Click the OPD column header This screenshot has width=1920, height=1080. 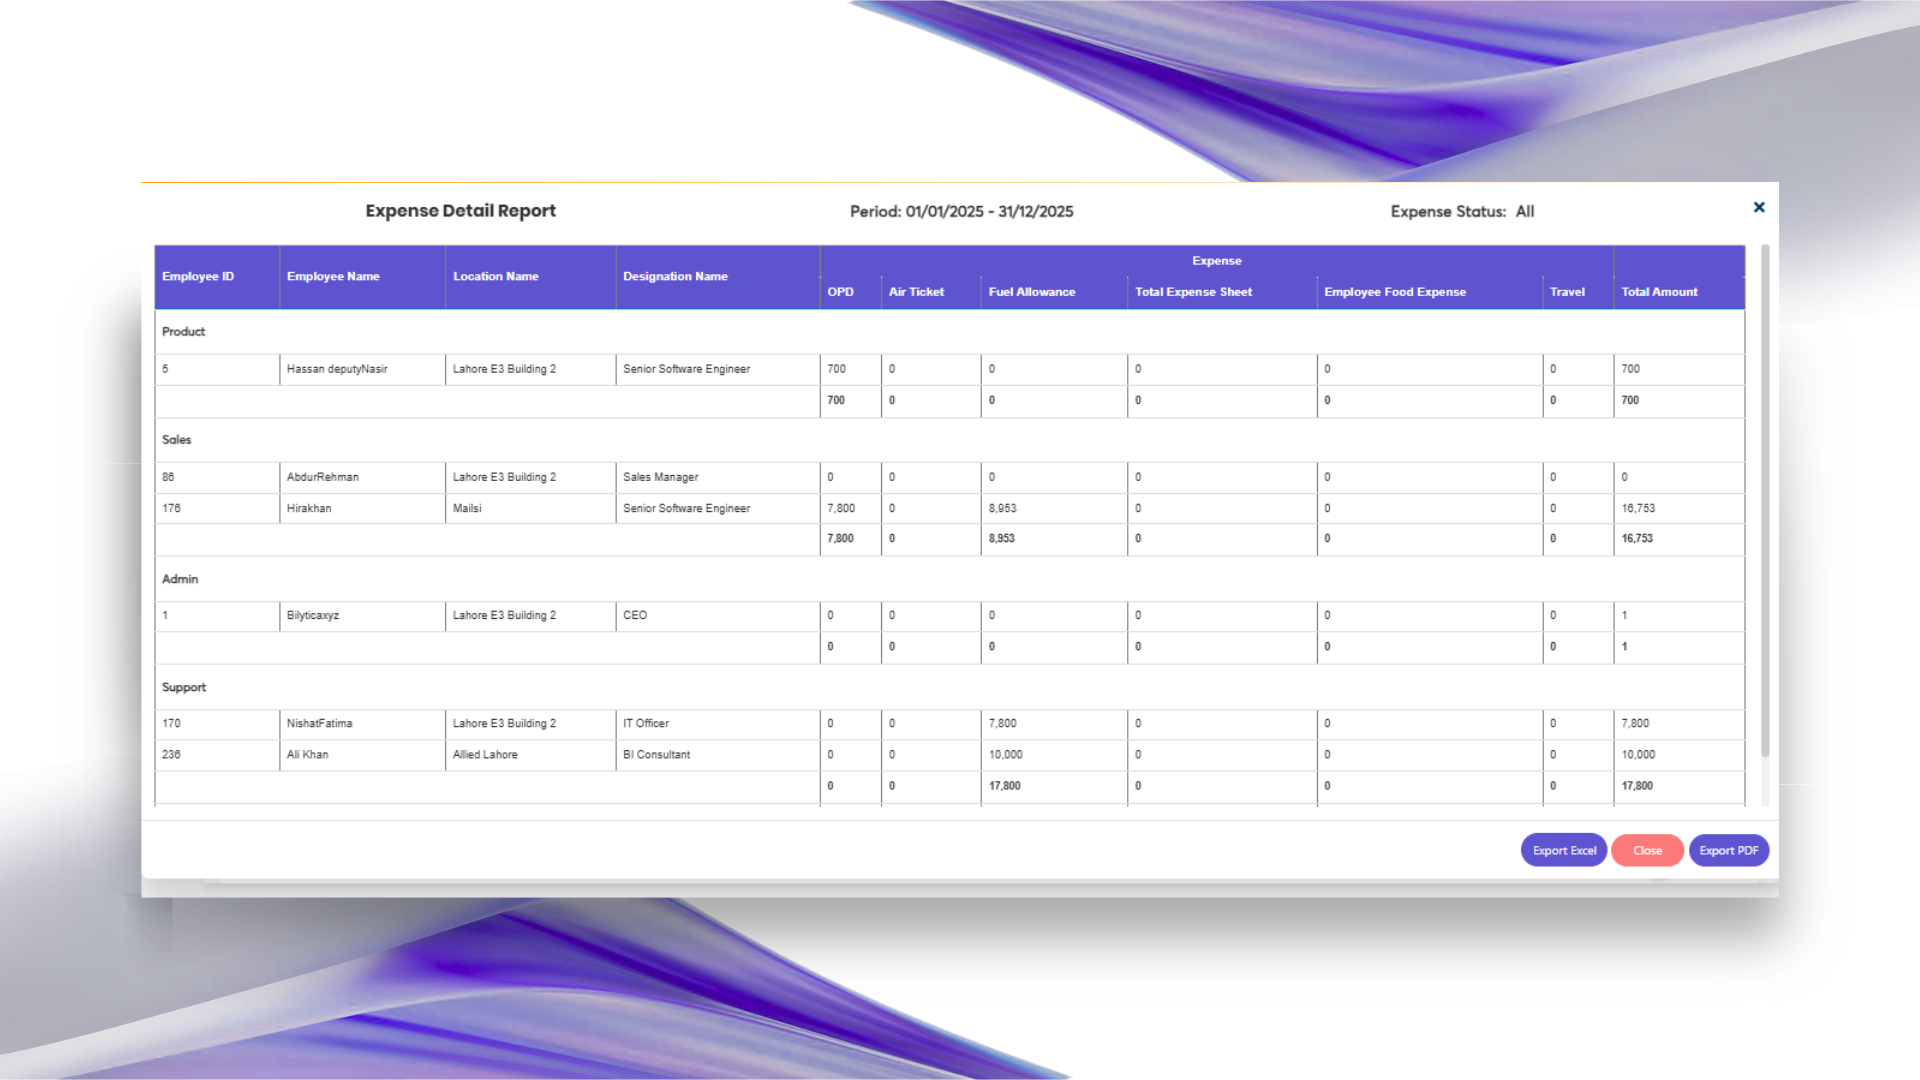pos(840,292)
